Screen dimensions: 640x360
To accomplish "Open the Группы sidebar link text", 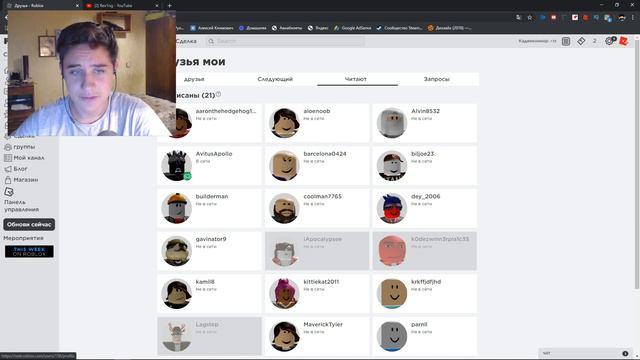I will point(24,147).
